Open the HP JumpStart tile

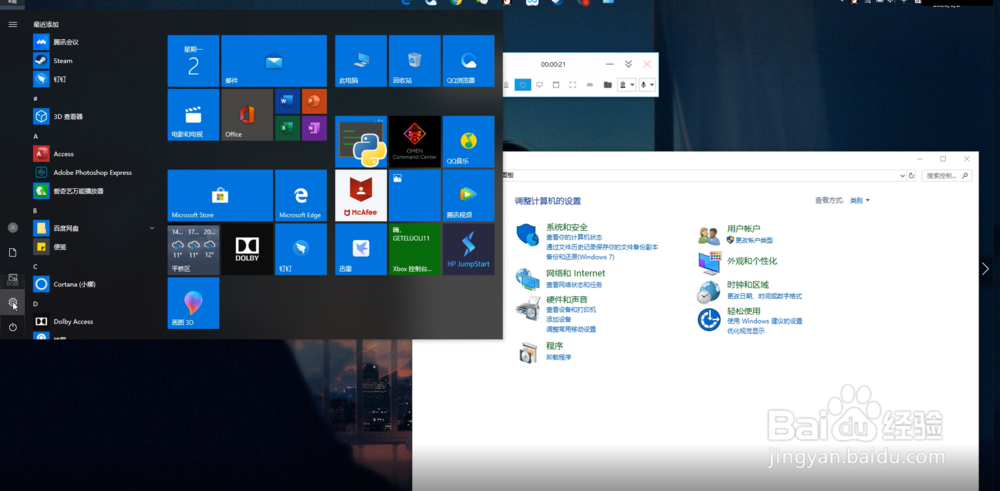(x=469, y=249)
